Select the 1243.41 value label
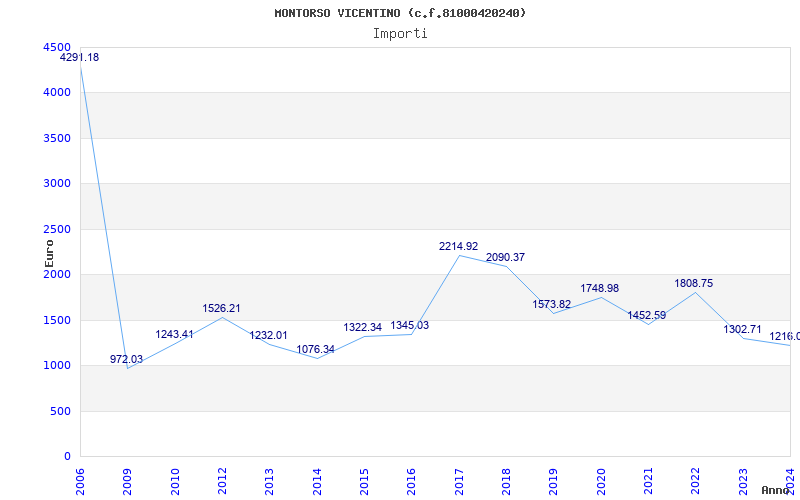The image size is (800, 500). tap(174, 335)
